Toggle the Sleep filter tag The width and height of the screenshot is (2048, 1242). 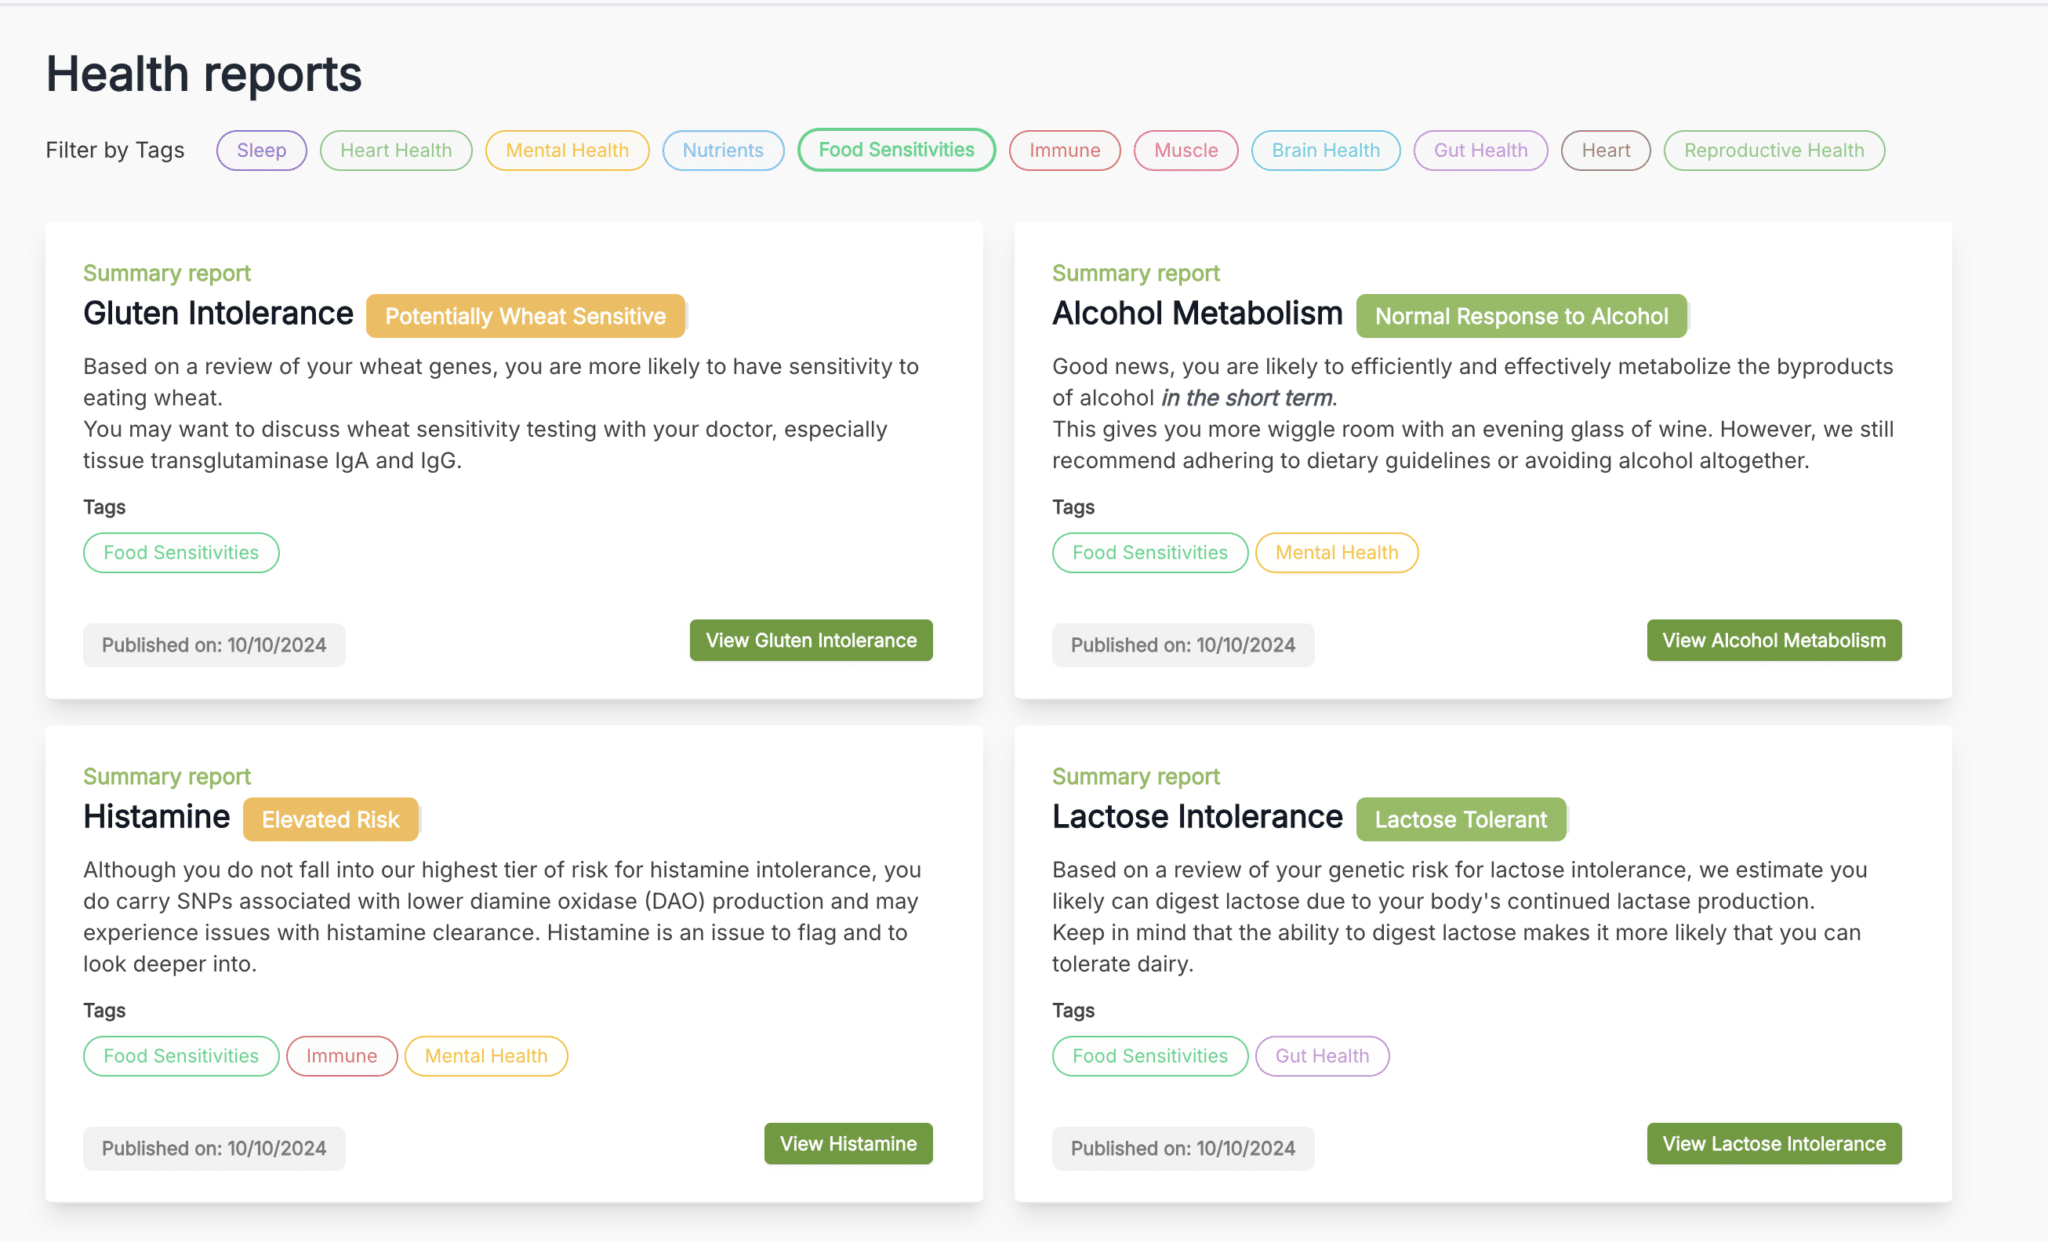[261, 150]
